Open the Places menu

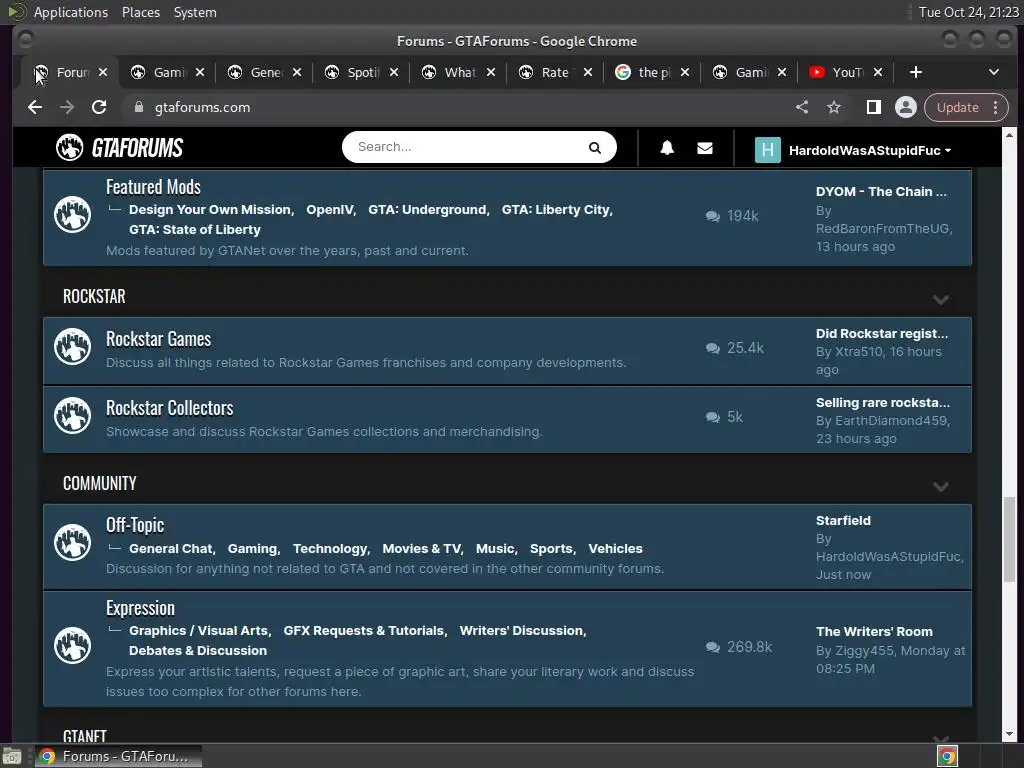coord(140,12)
